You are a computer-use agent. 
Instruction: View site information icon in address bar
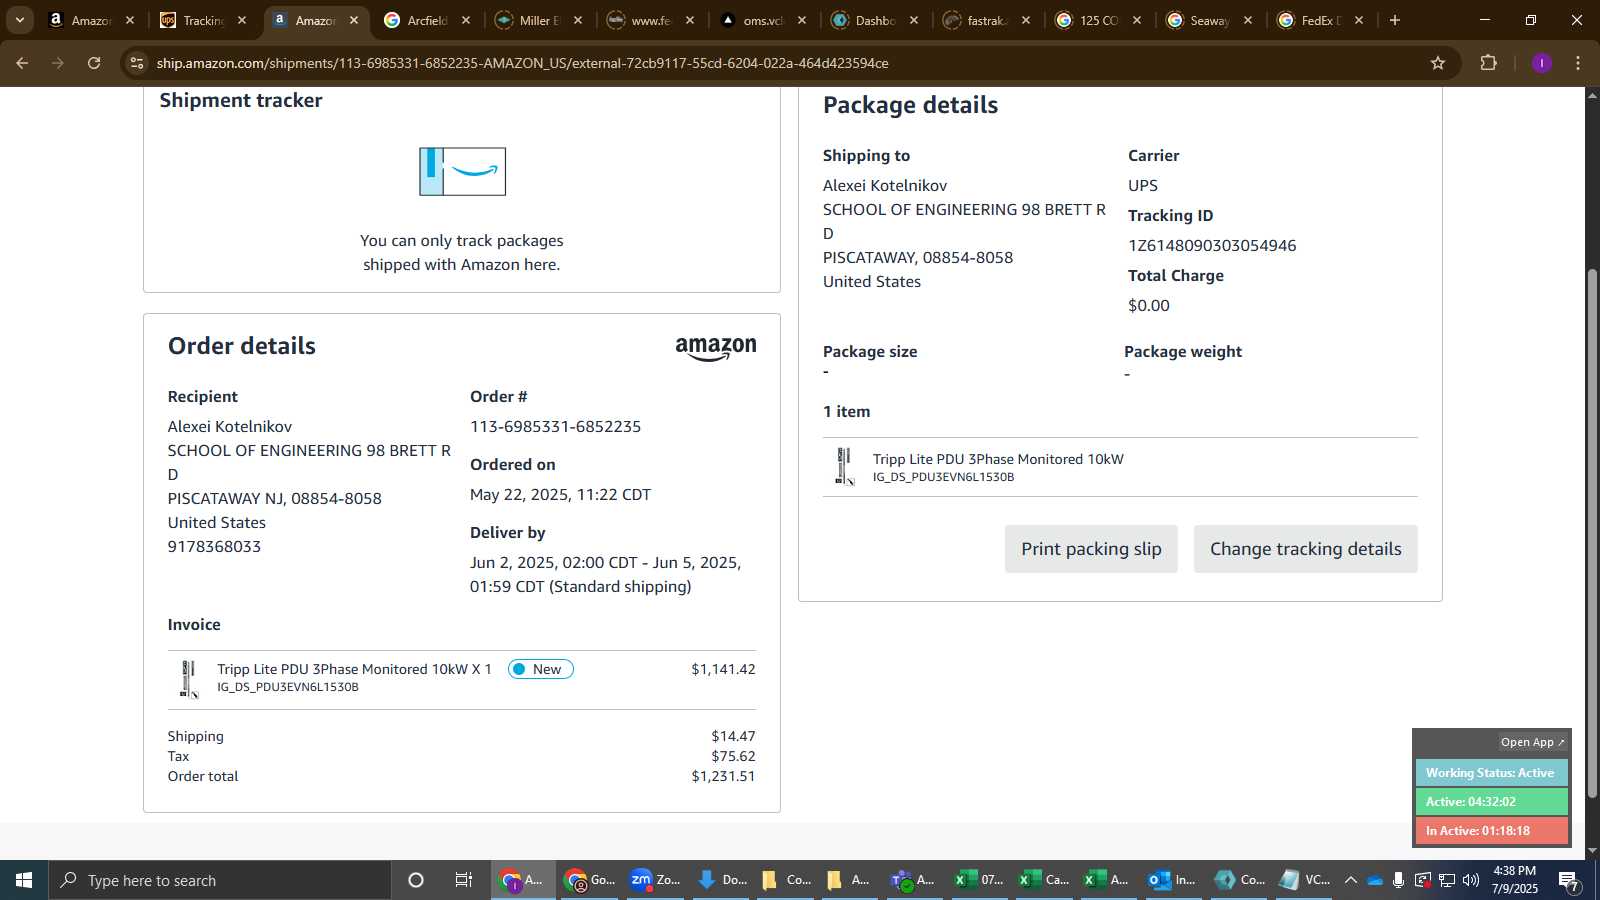pos(137,63)
